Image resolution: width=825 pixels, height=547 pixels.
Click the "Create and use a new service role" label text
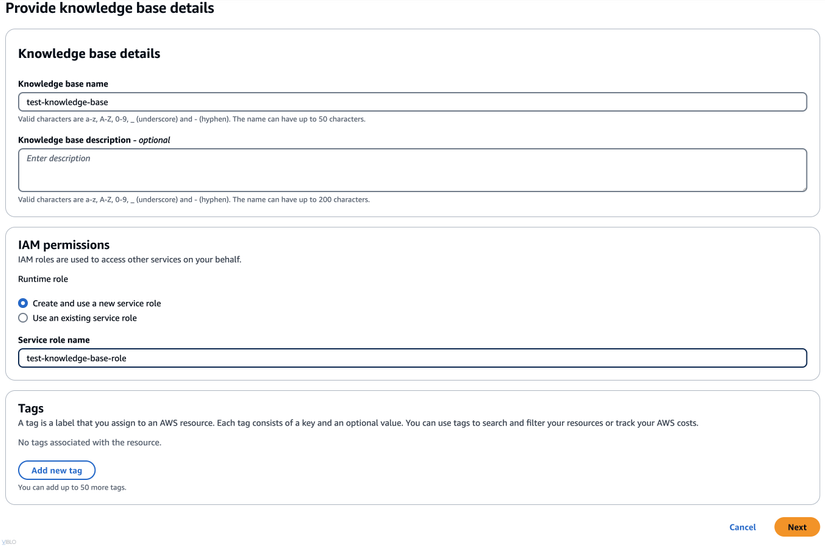(96, 303)
